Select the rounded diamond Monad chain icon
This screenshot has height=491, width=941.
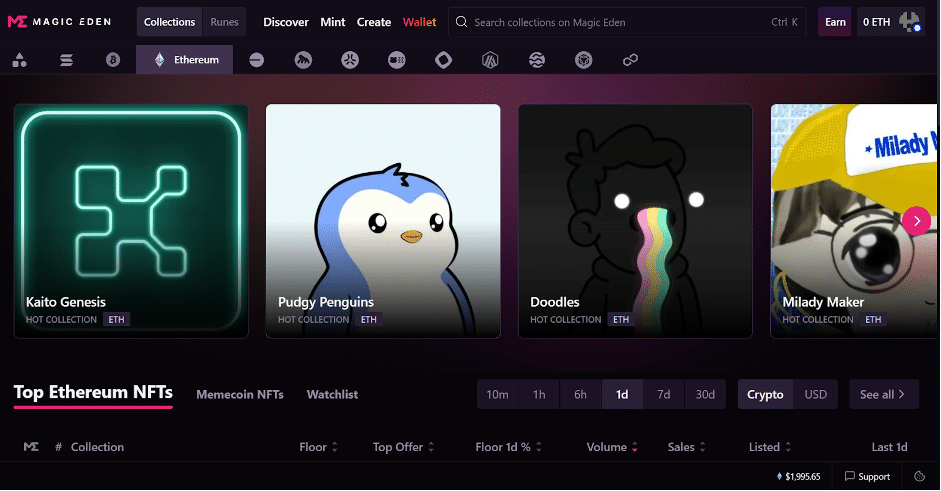point(443,60)
